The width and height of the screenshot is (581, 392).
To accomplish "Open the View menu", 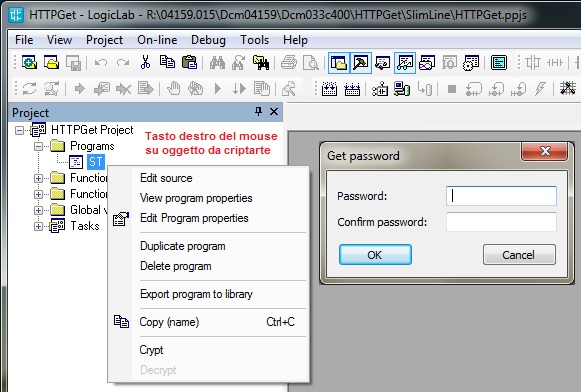I will (x=59, y=40).
